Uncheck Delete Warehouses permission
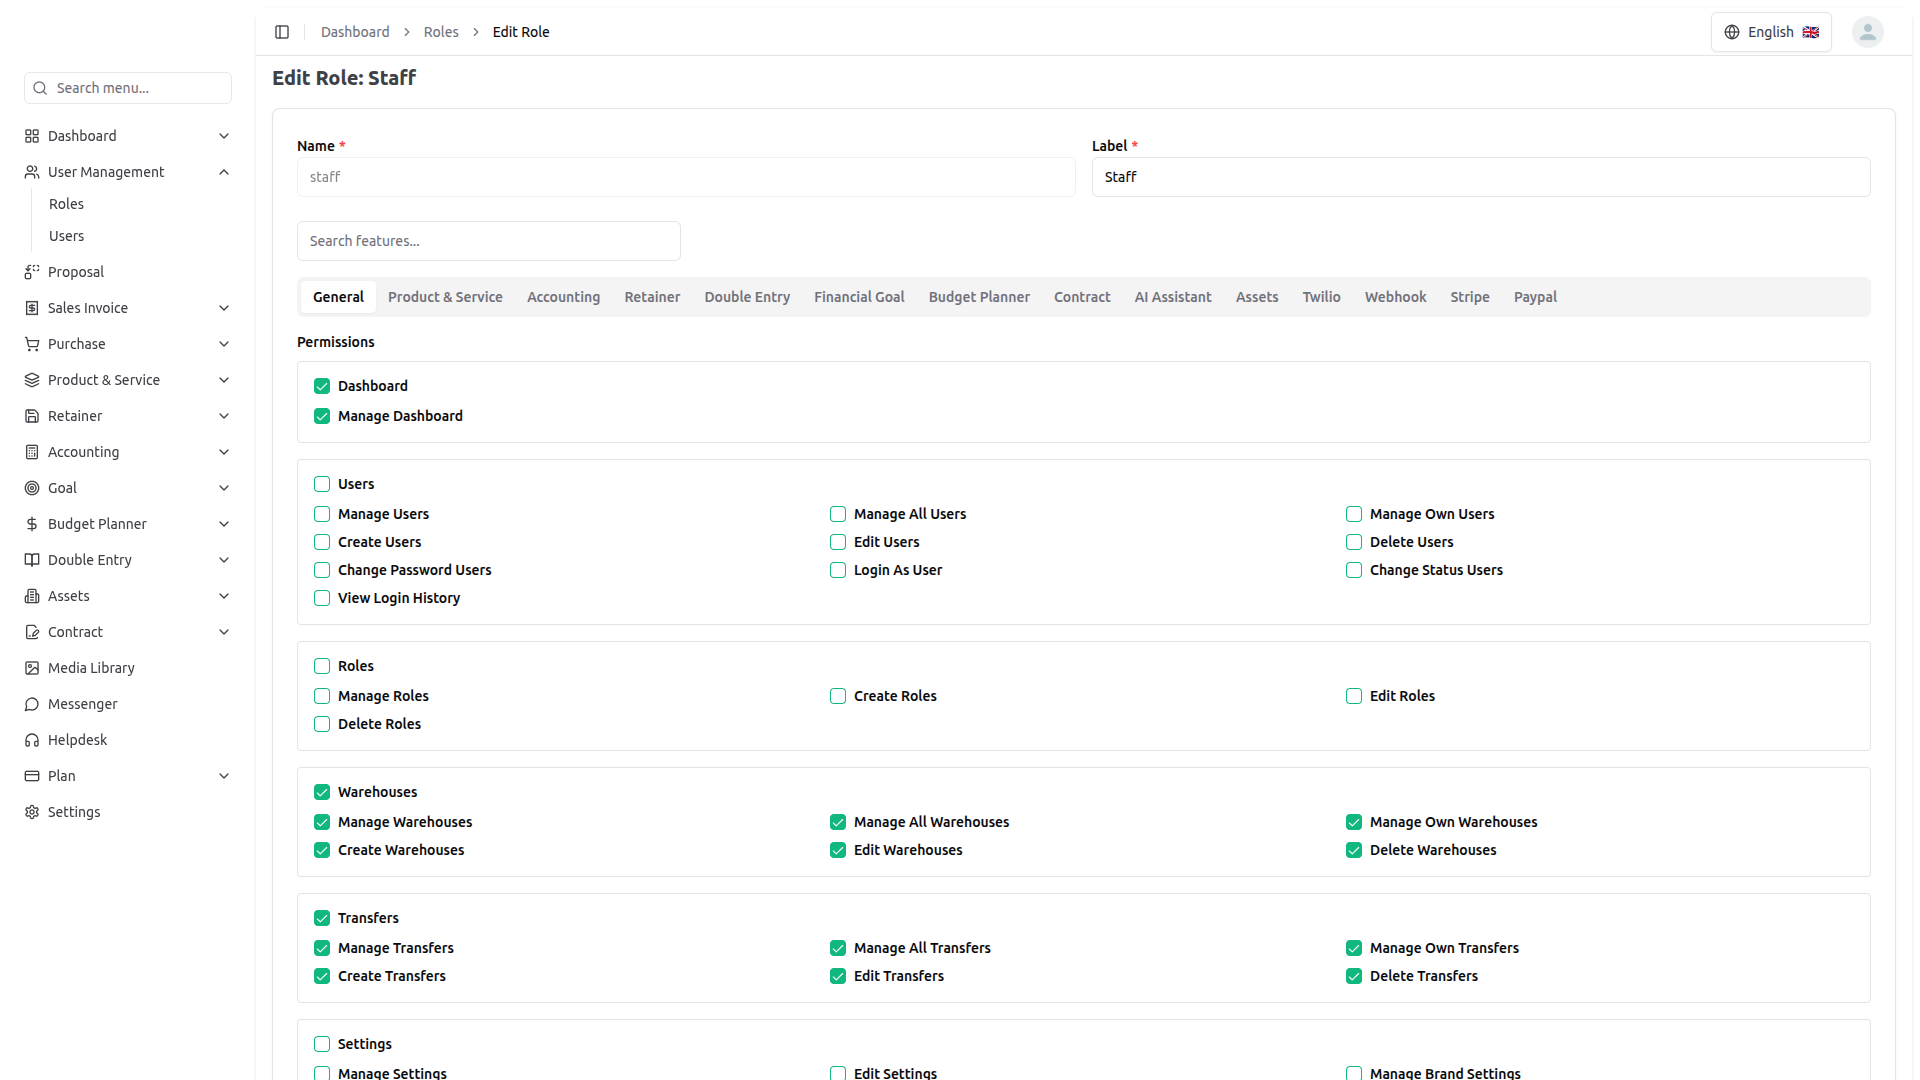The image size is (1920, 1080). (1354, 850)
